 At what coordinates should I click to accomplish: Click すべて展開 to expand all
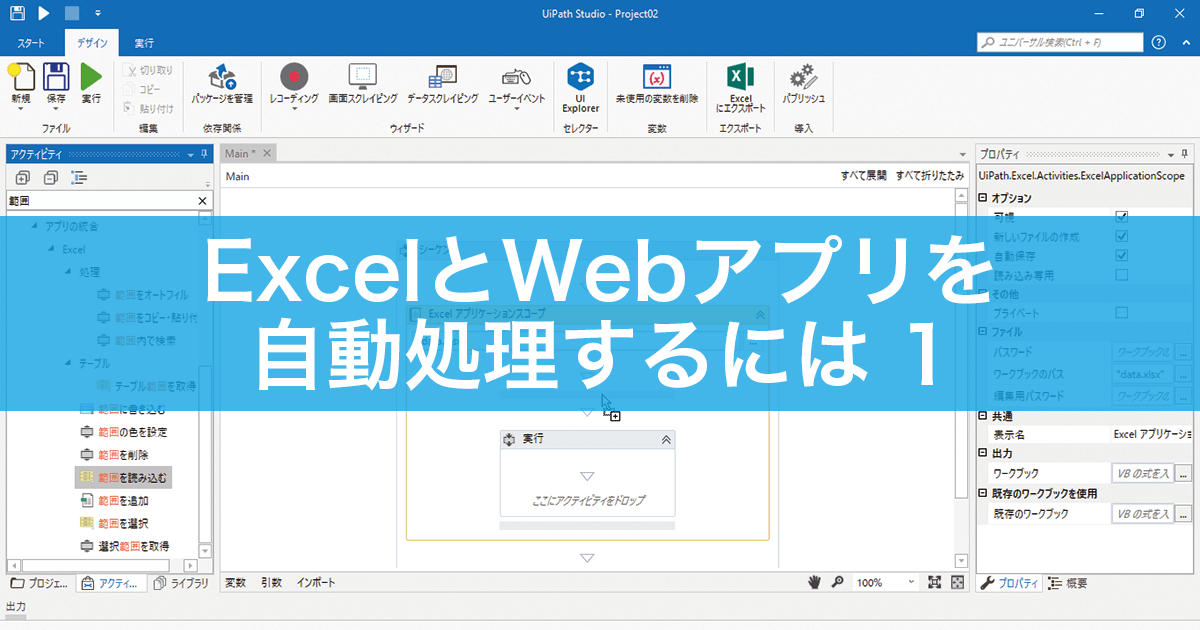click(863, 175)
